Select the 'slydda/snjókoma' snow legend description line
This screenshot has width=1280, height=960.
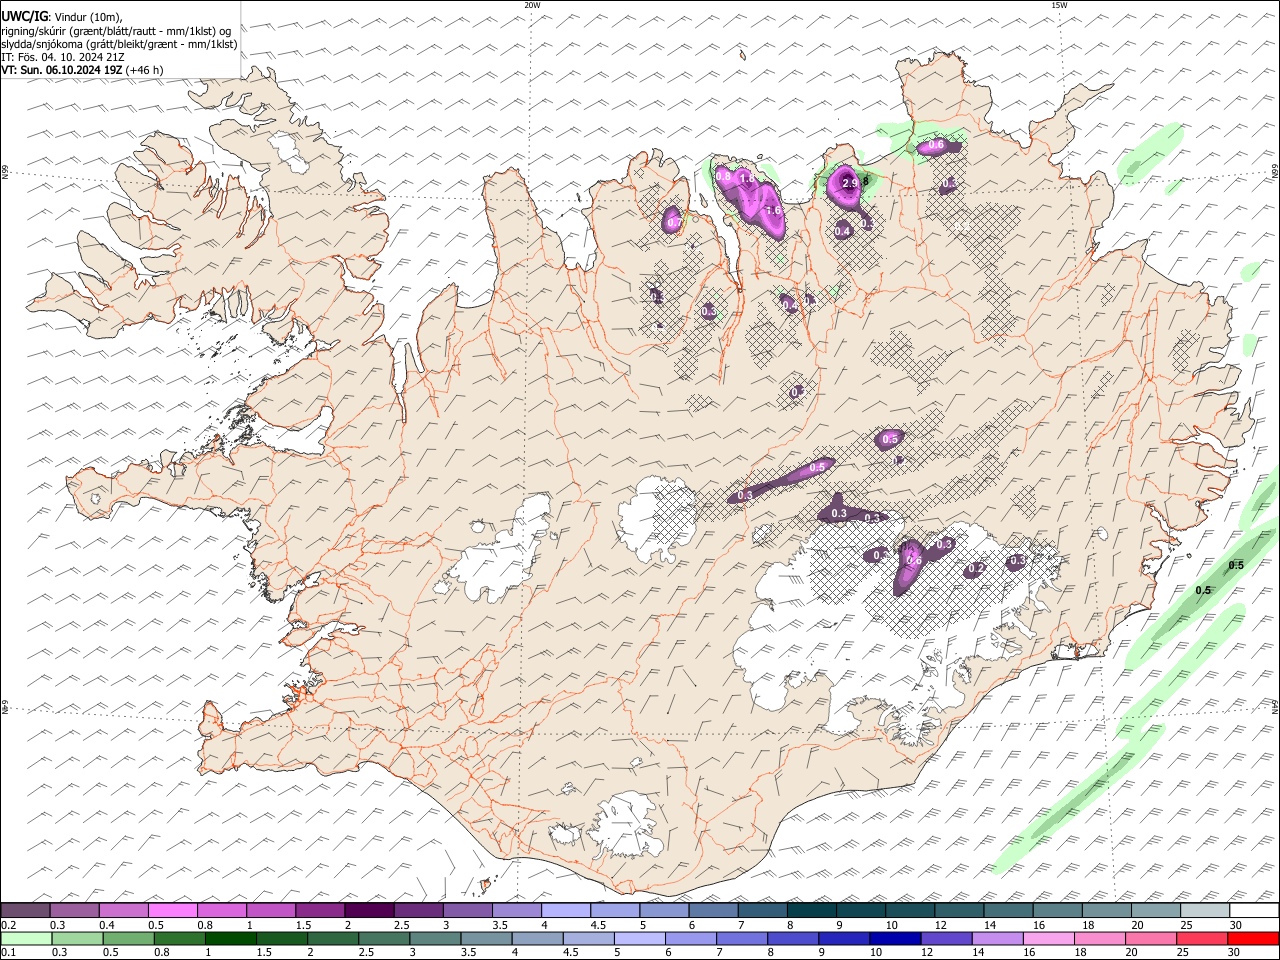(x=119, y=44)
